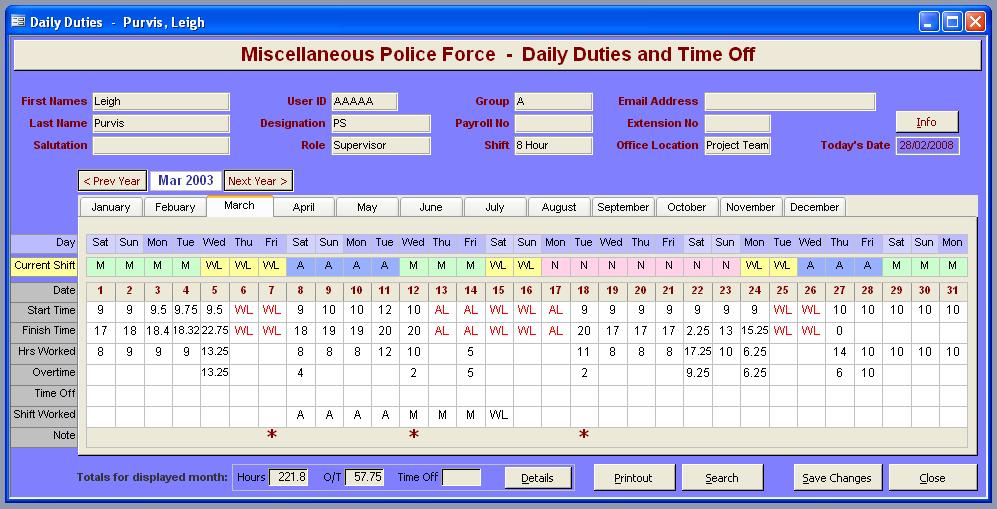This screenshot has height=509, width=997.
Task: Focus the Email Address field
Action: [789, 101]
